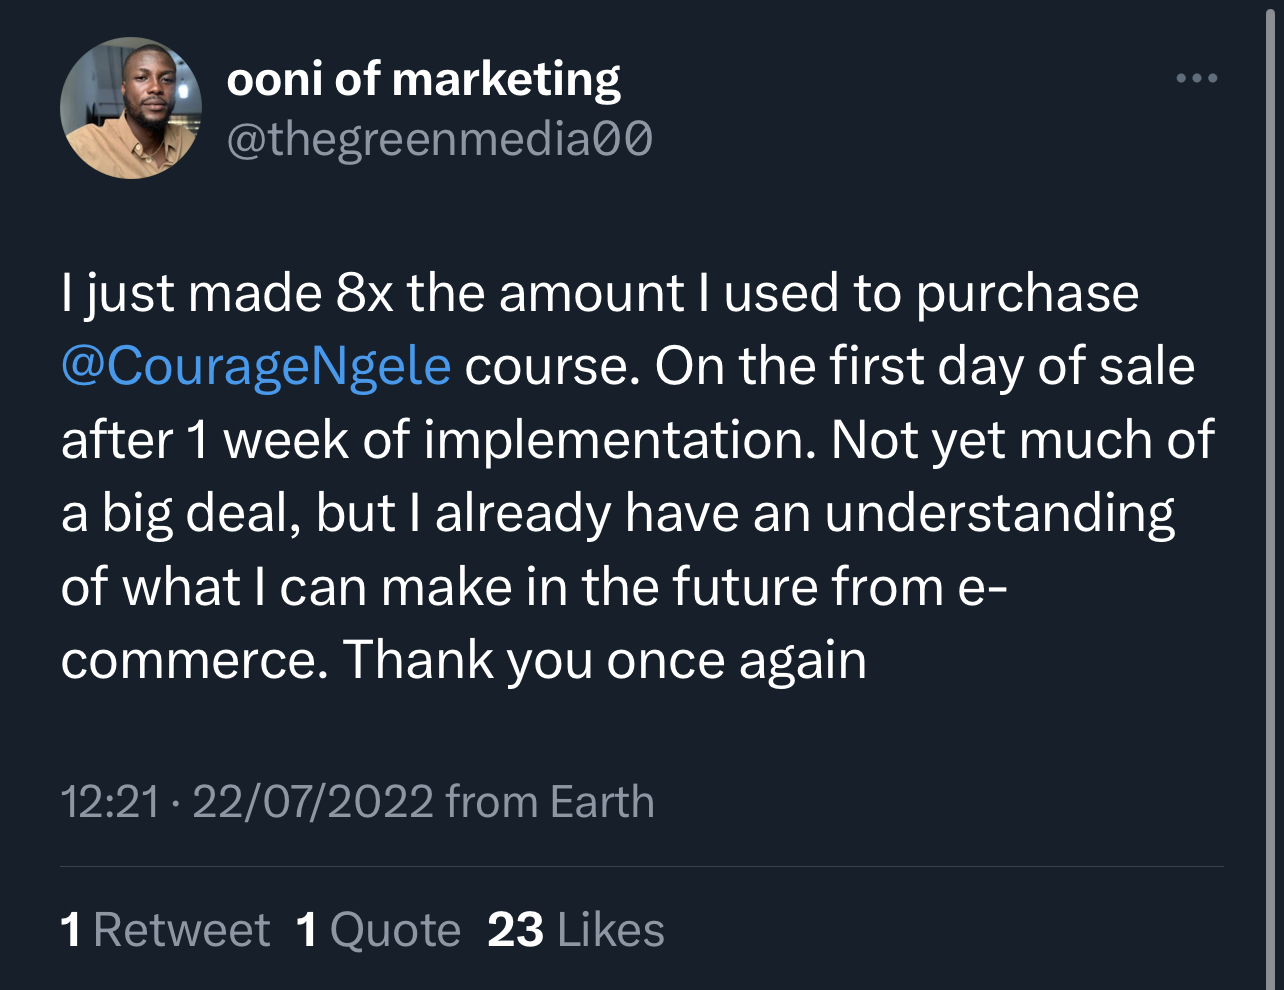This screenshot has height=990, width=1284.
Task: Click the retweet count number before "Retweet"
Action: (x=71, y=930)
